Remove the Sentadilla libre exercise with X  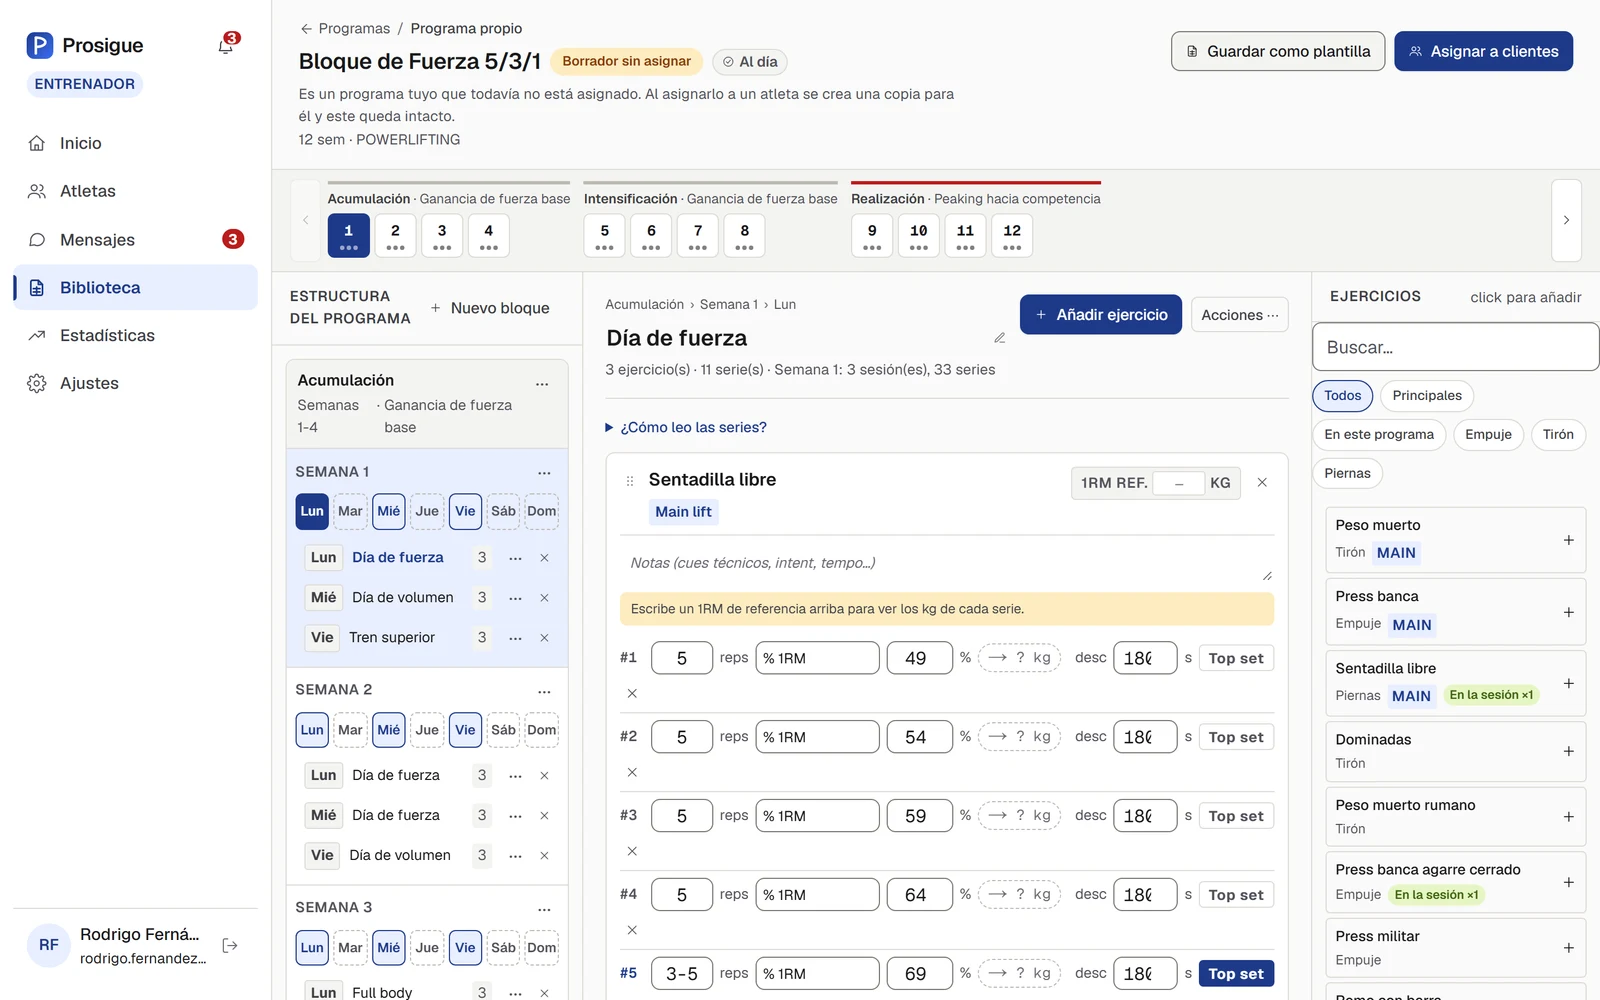pyautogui.click(x=1262, y=483)
